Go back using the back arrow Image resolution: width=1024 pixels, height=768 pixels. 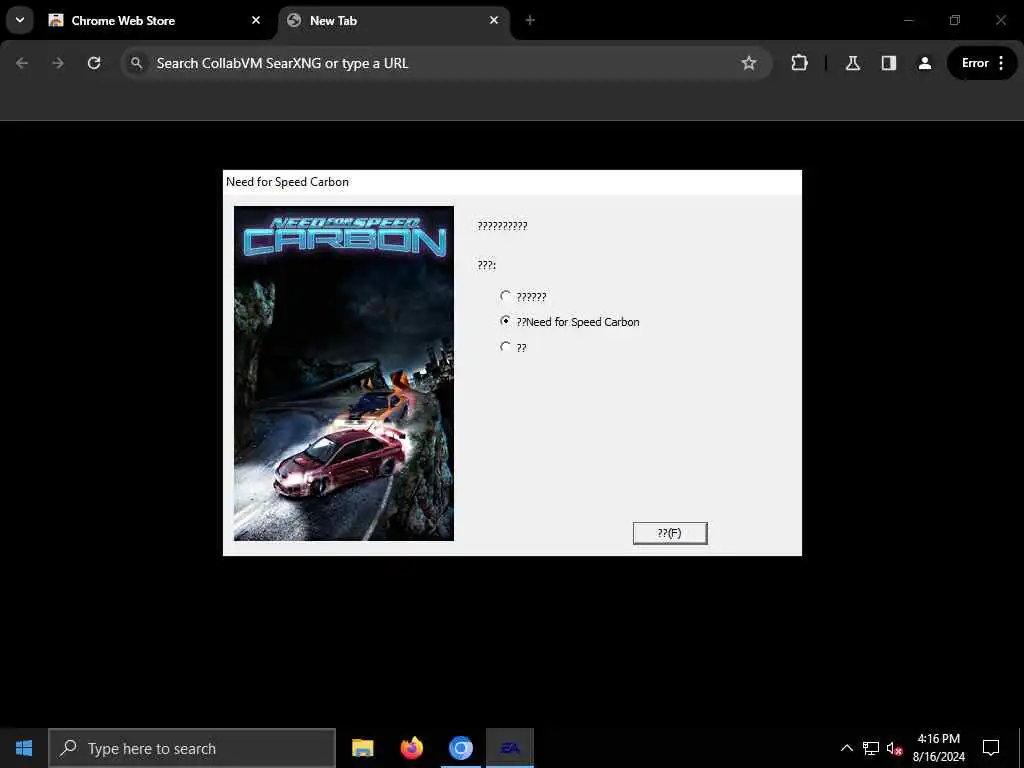pyautogui.click(x=22, y=63)
